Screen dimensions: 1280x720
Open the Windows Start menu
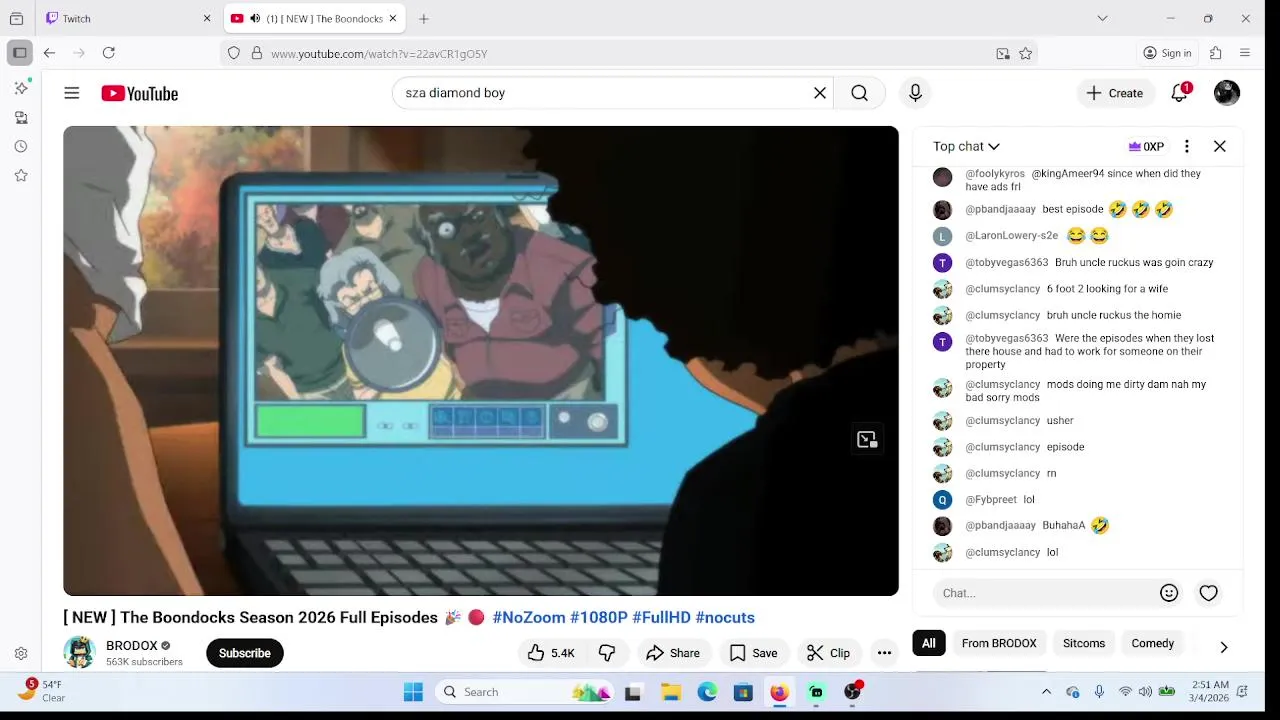(x=413, y=692)
